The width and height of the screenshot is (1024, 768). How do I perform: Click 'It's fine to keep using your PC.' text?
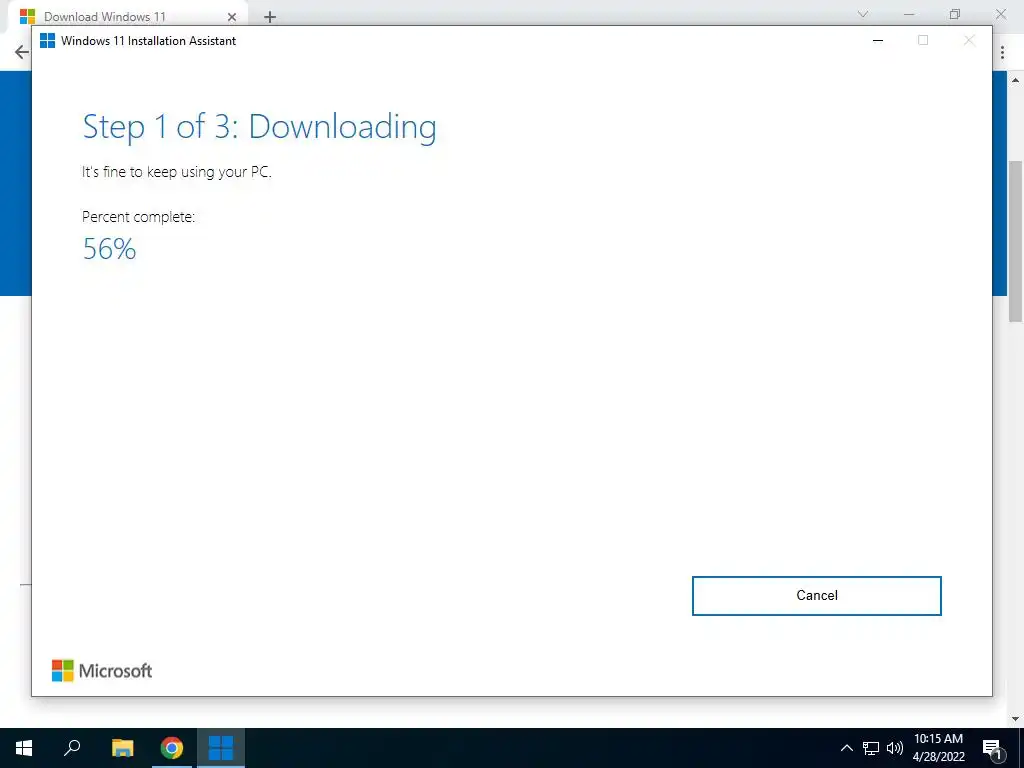tap(176, 172)
